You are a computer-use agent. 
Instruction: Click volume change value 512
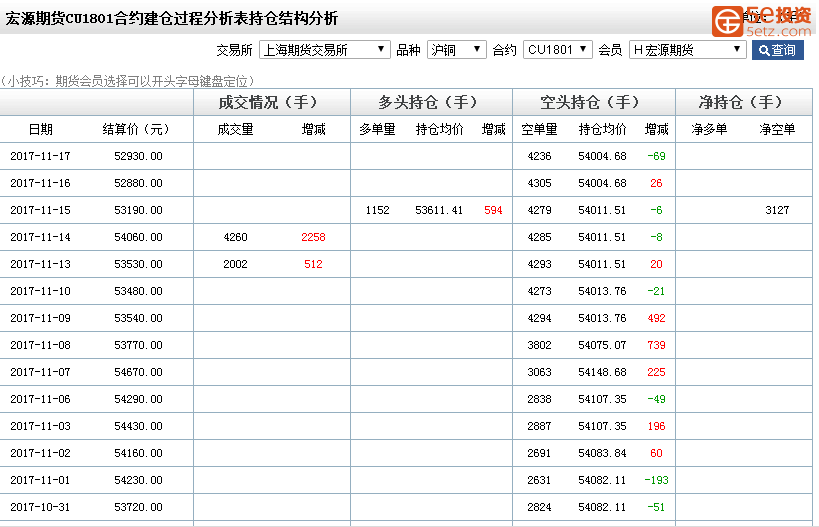pyautogui.click(x=313, y=264)
